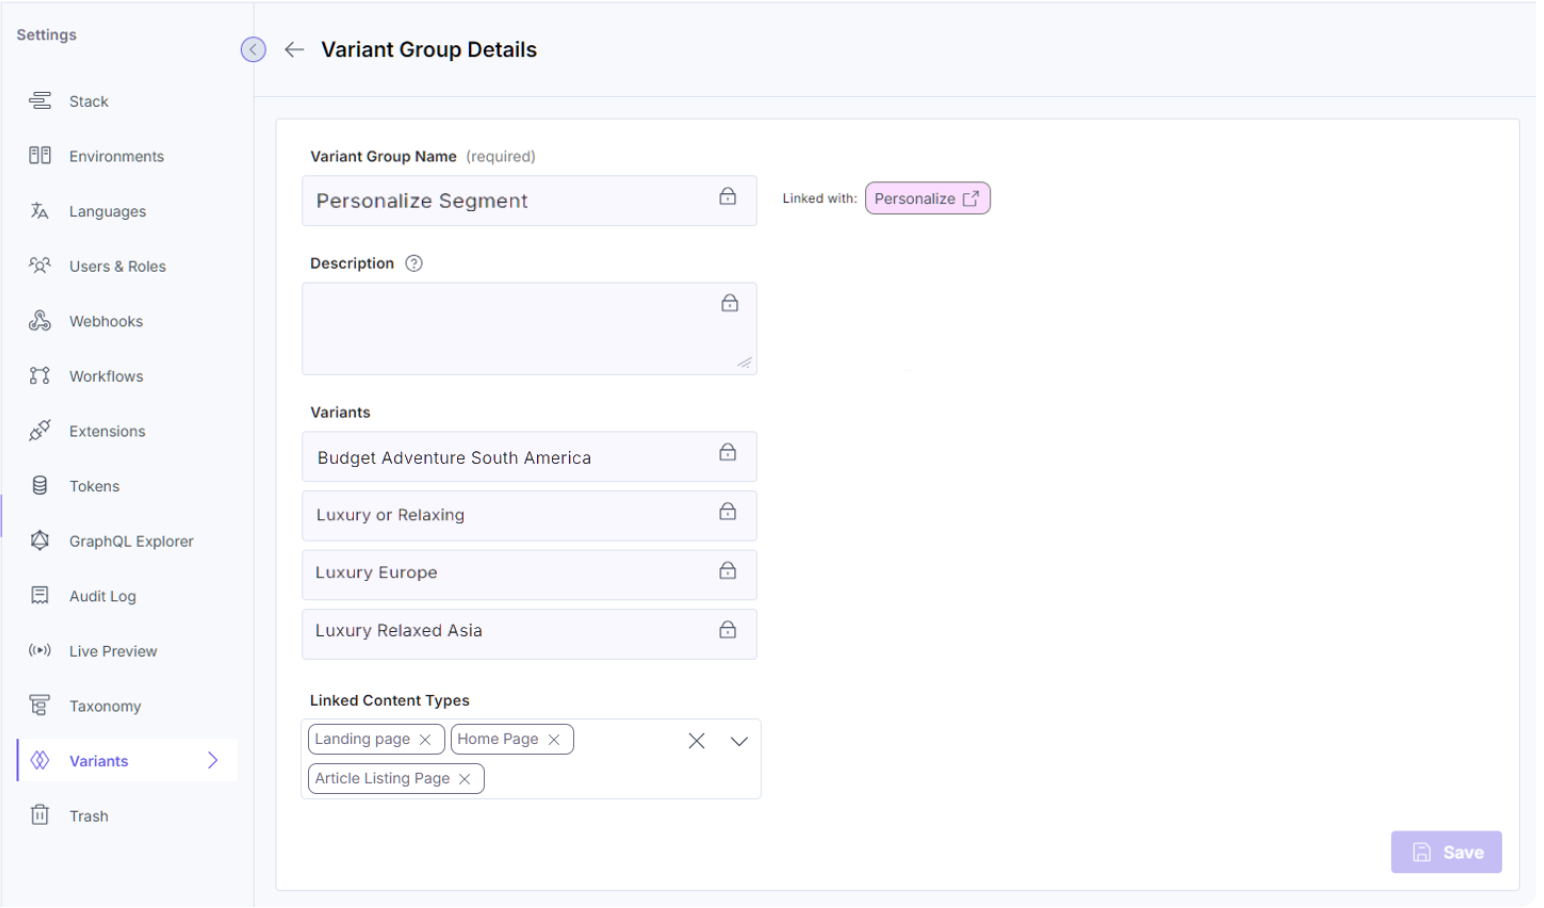Click the Environments icon in the sidebar
This screenshot has width=1544, height=908.
(x=40, y=156)
